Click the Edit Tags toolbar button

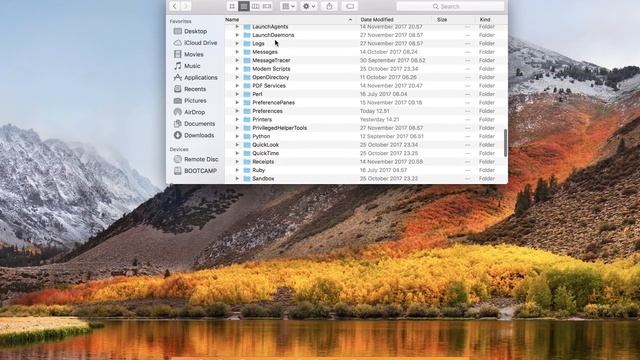350,6
